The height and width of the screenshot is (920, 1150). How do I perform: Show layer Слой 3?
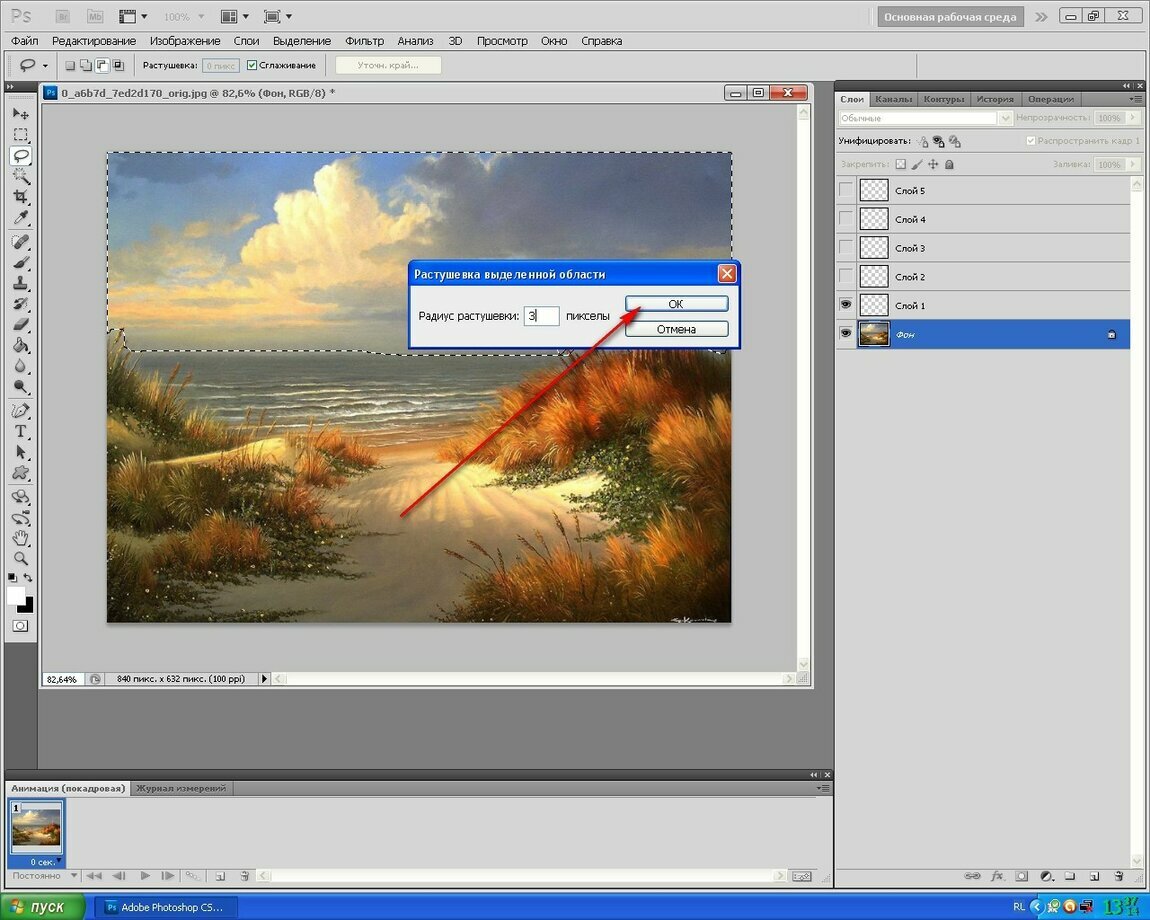(x=846, y=247)
